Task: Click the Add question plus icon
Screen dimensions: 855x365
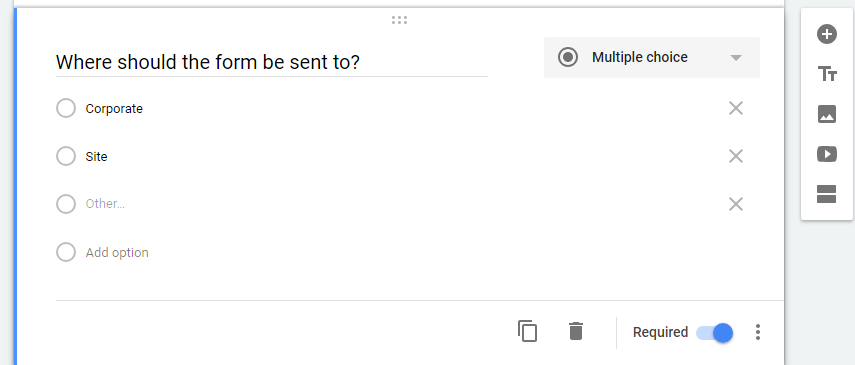Action: 827,34
